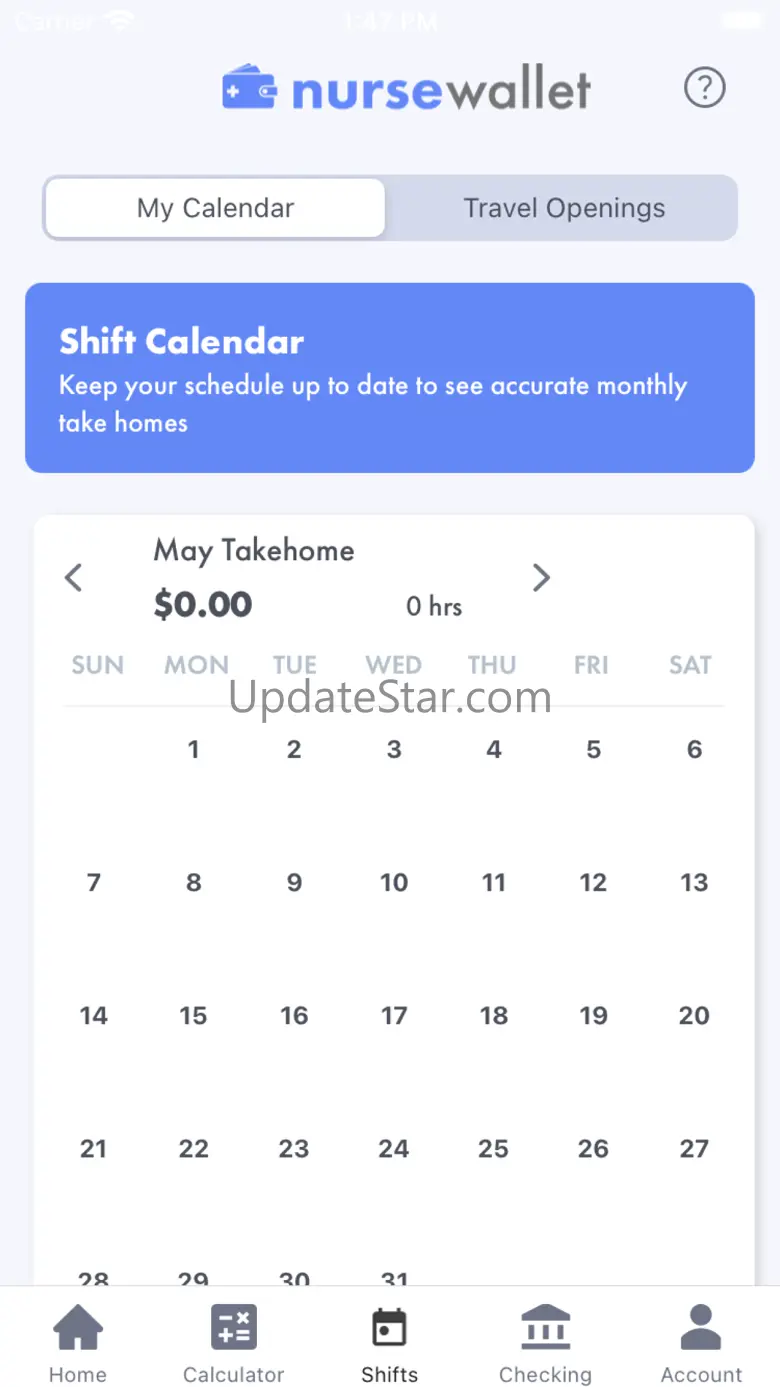Open the Account profile icon
Image resolution: width=780 pixels, height=1387 pixels.
click(x=701, y=1328)
